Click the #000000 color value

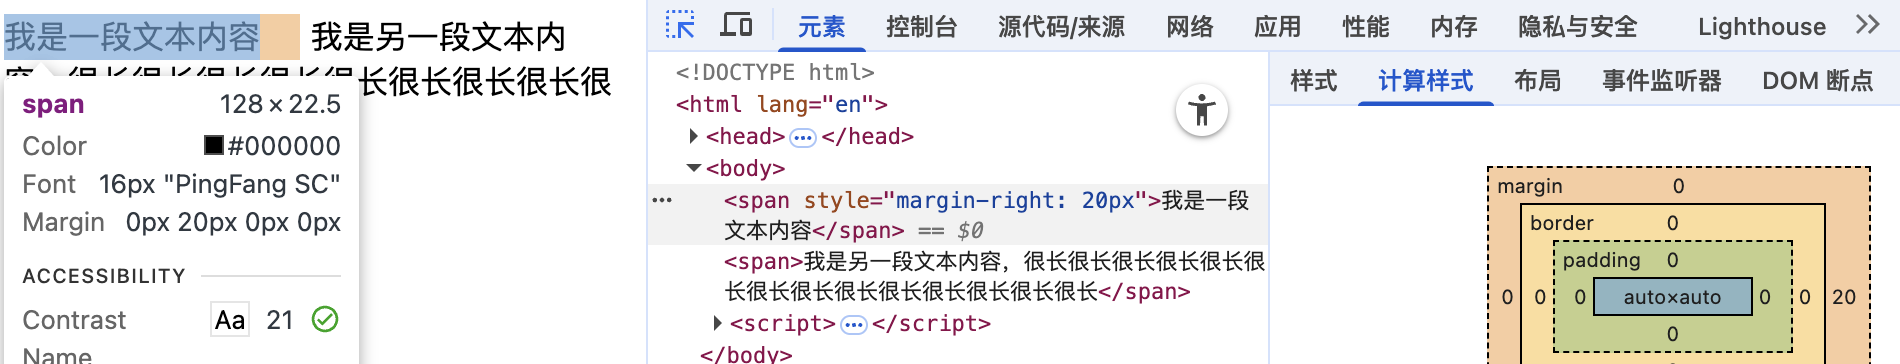(x=284, y=146)
